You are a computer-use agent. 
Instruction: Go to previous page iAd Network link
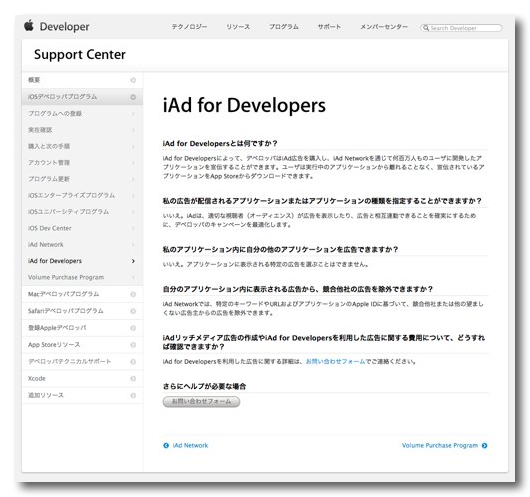[x=190, y=445]
